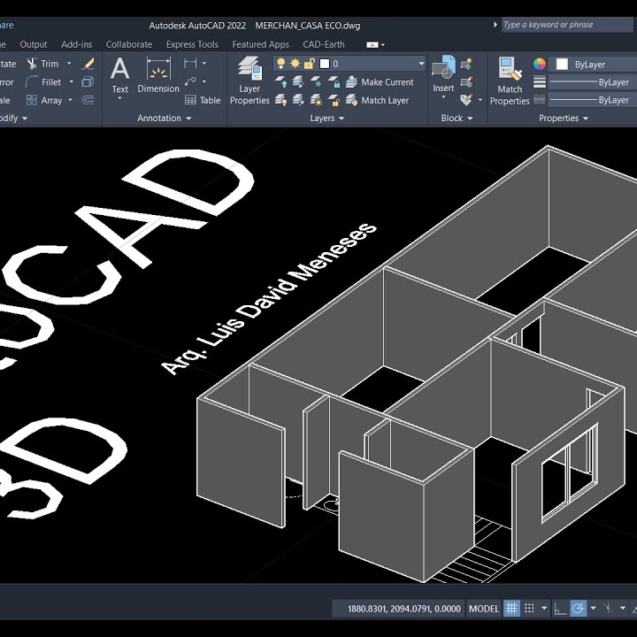Select the Trim tool

[x=43, y=64]
